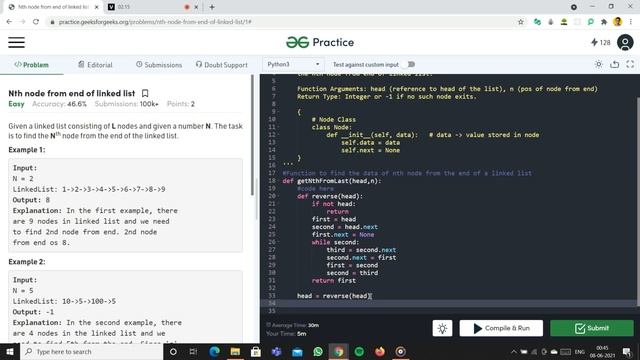Close the Nth node browser tab

pos(96,7)
